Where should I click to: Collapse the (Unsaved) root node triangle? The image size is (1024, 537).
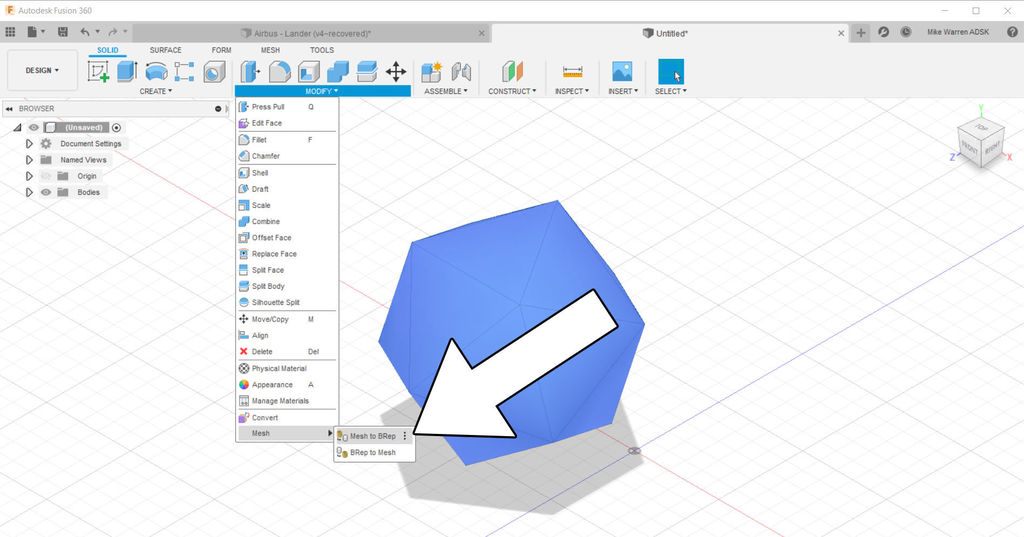[x=17, y=127]
